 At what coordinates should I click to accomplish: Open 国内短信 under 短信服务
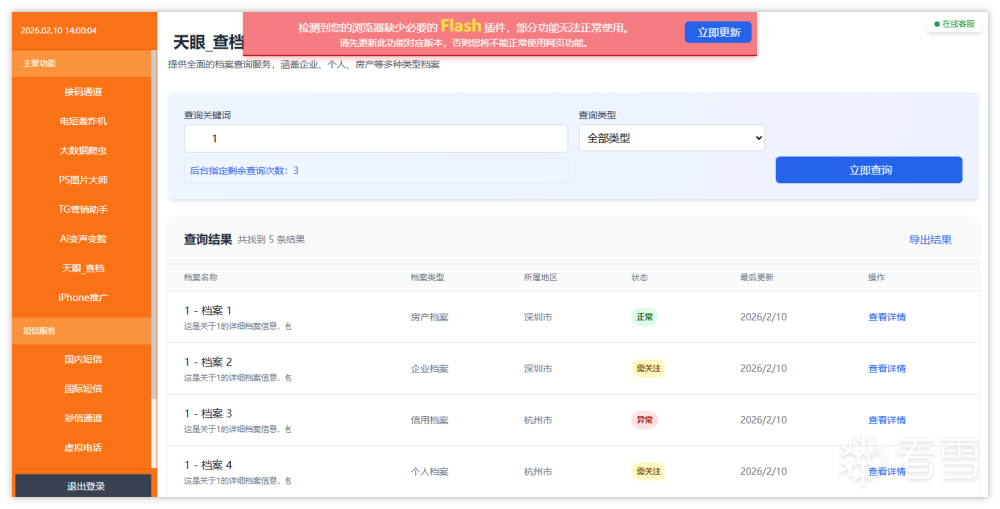tap(82, 359)
